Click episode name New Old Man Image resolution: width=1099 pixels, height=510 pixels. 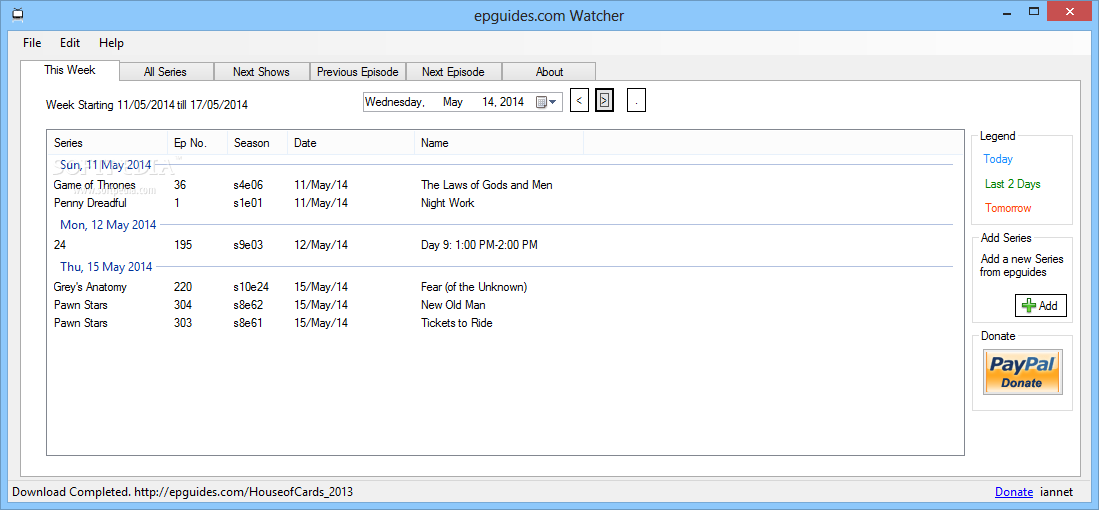453,305
